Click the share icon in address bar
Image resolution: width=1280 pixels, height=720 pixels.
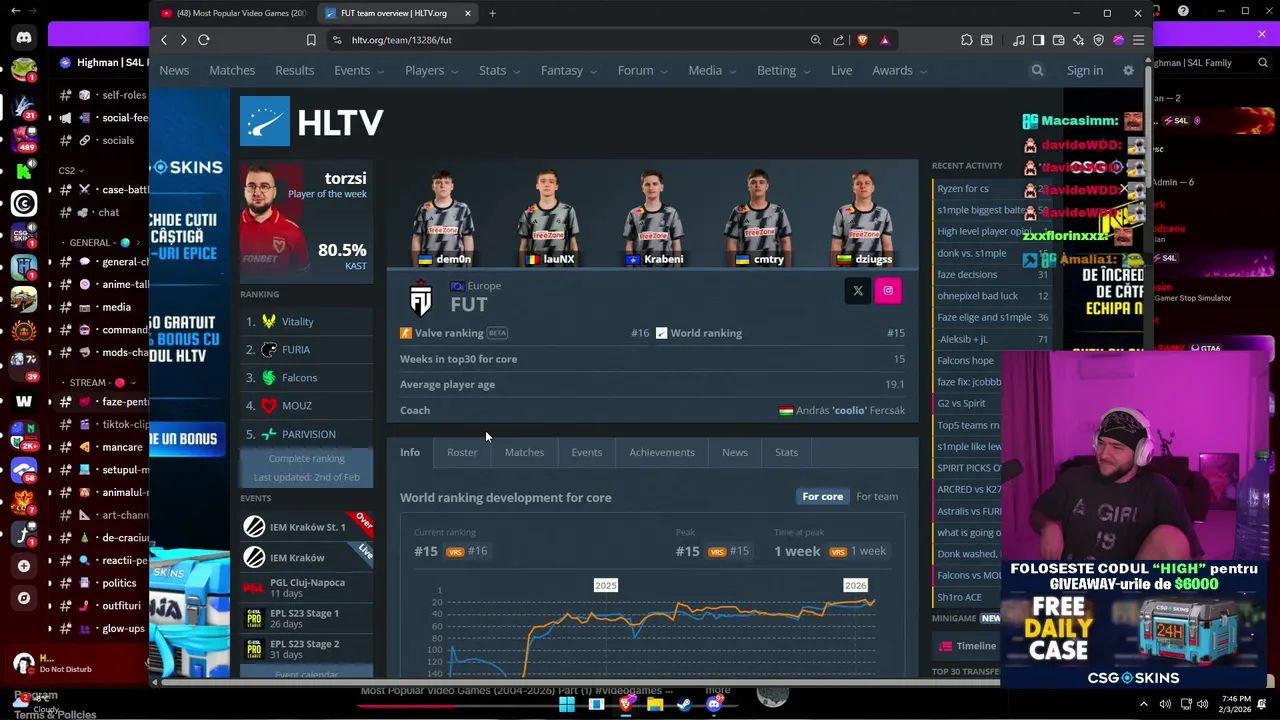[839, 40]
